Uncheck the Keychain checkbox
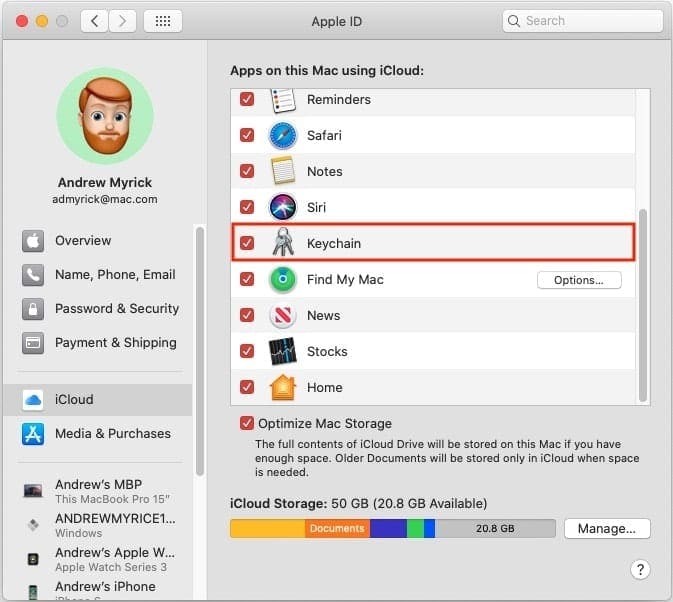The width and height of the screenshot is (673, 602). [x=247, y=243]
